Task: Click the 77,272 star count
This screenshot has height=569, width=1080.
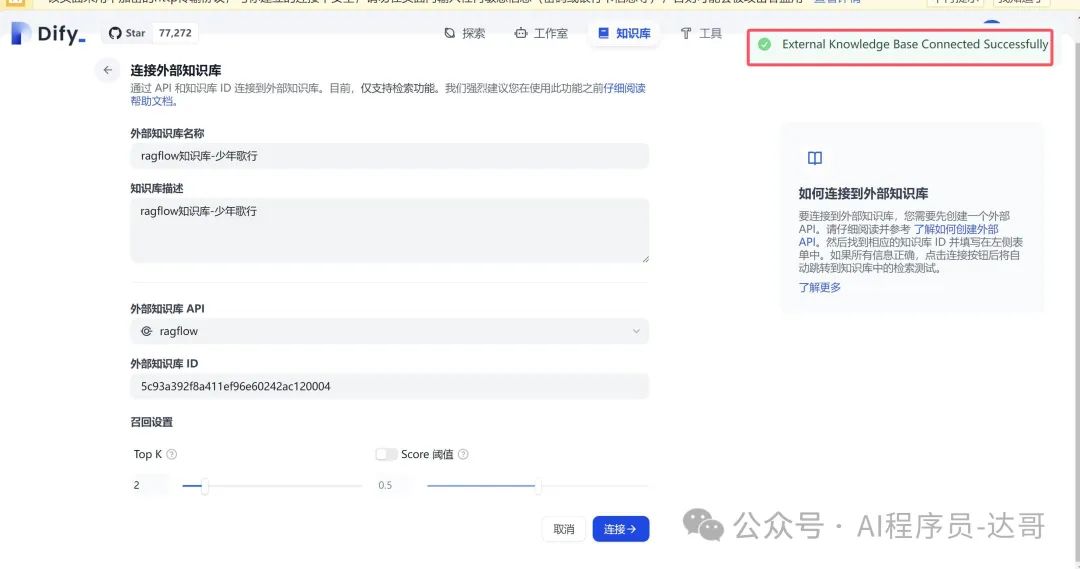Action: pos(175,33)
